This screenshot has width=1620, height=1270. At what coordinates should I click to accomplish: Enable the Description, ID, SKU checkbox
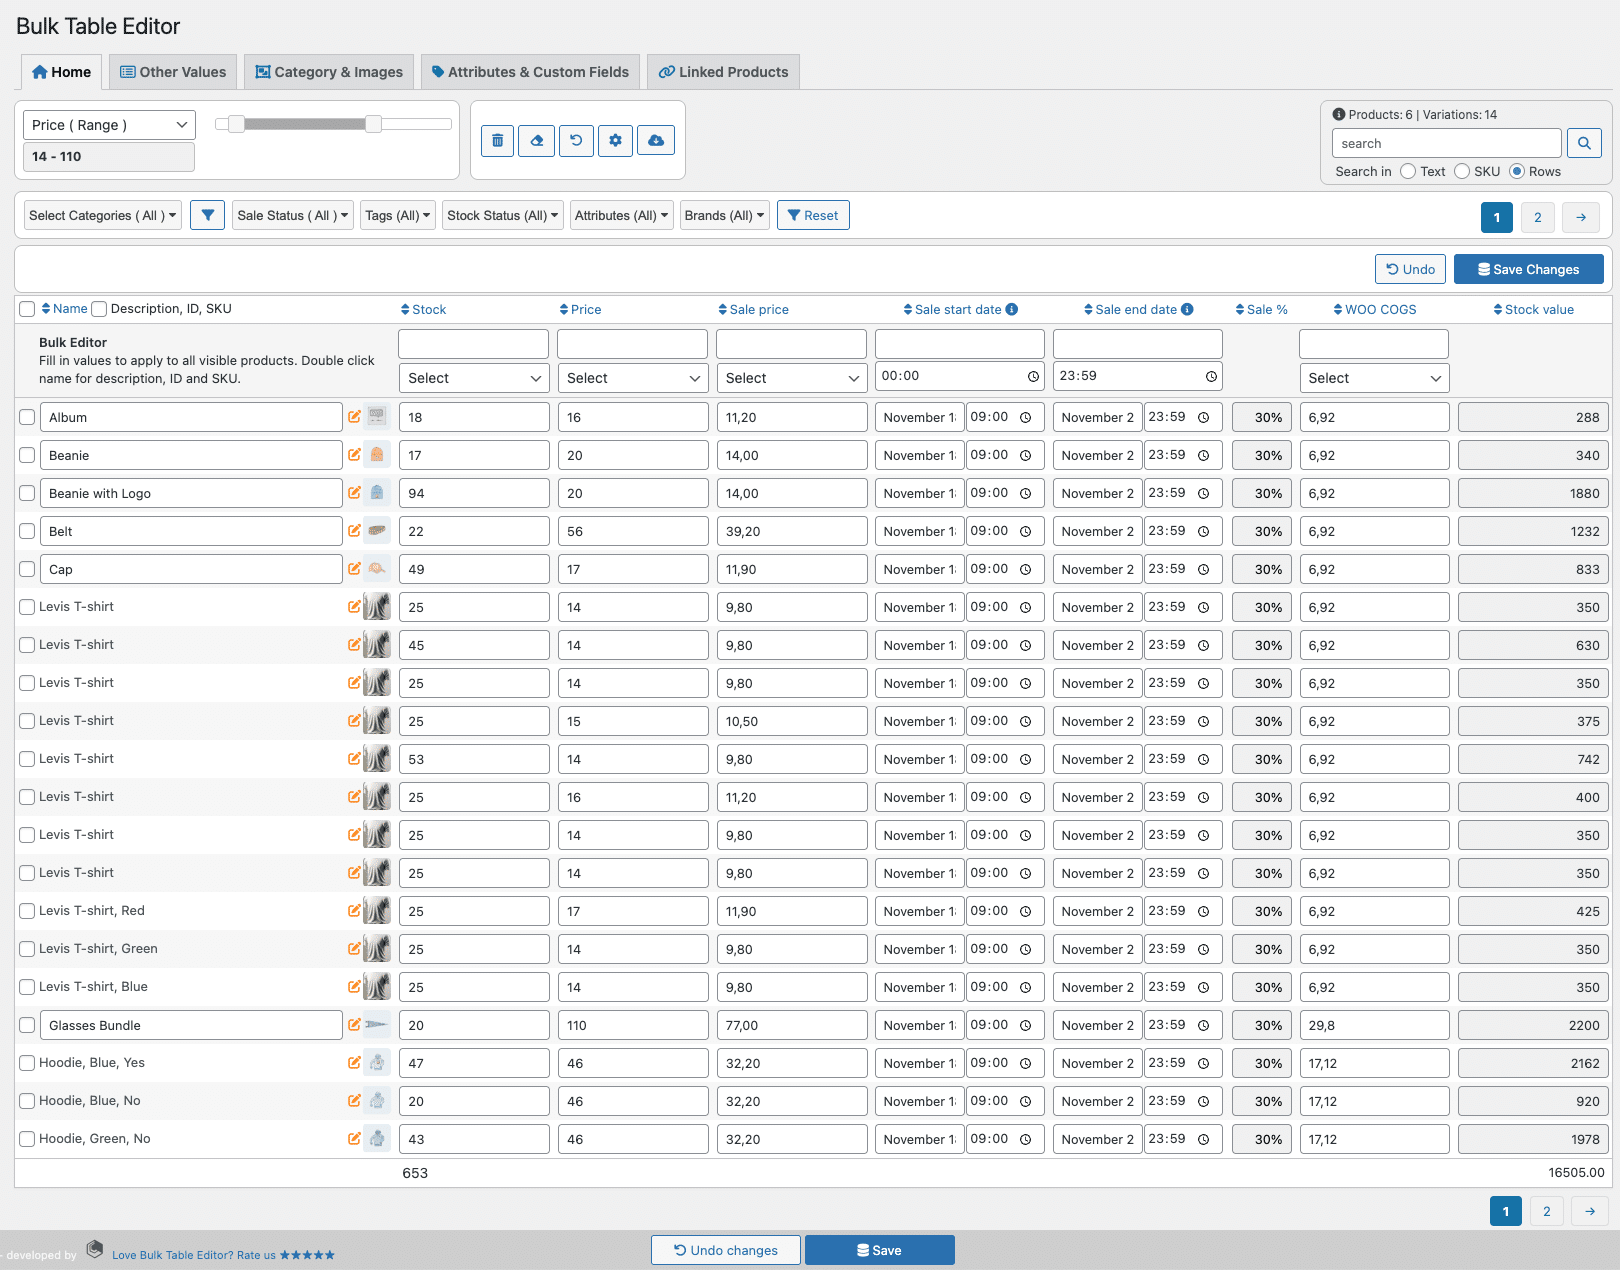[99, 309]
